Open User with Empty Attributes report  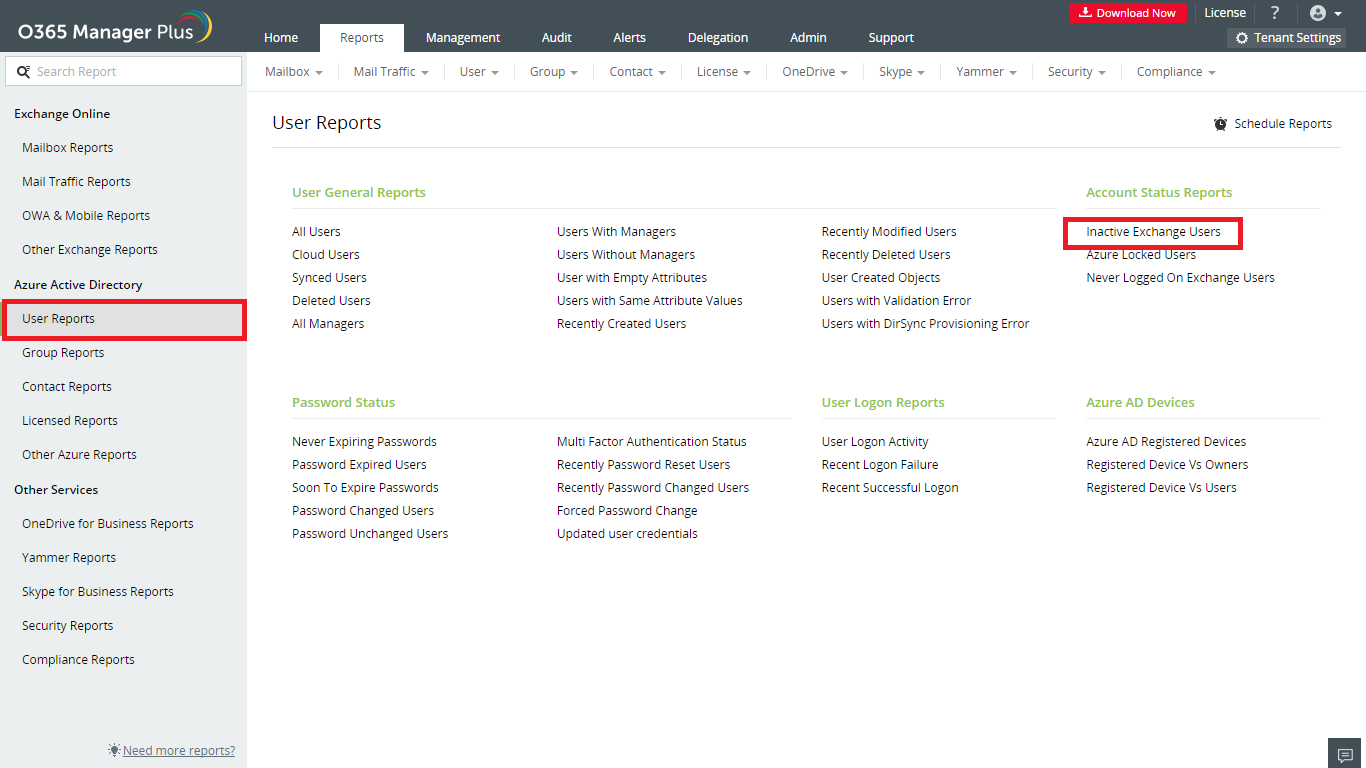632,278
